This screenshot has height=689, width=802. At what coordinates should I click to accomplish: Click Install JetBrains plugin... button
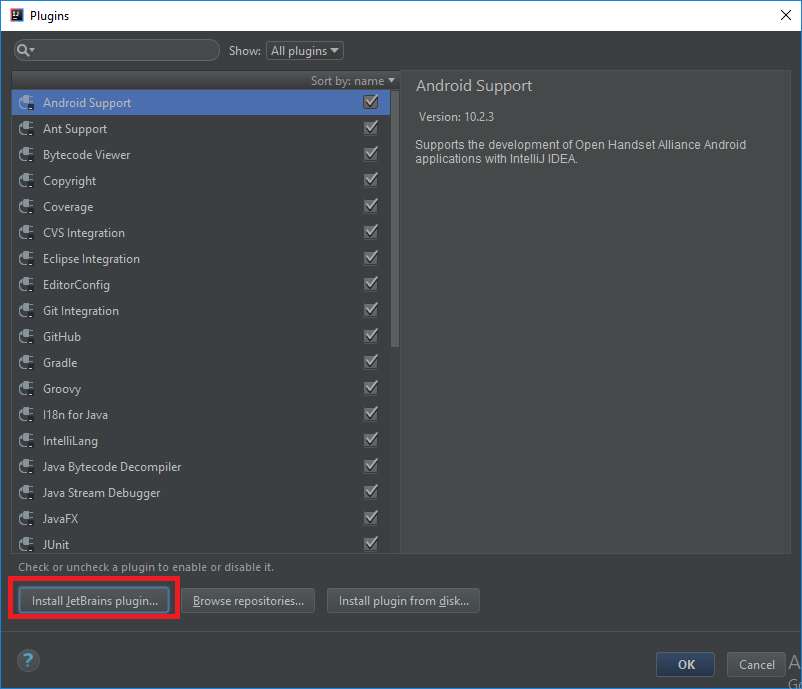click(x=95, y=601)
